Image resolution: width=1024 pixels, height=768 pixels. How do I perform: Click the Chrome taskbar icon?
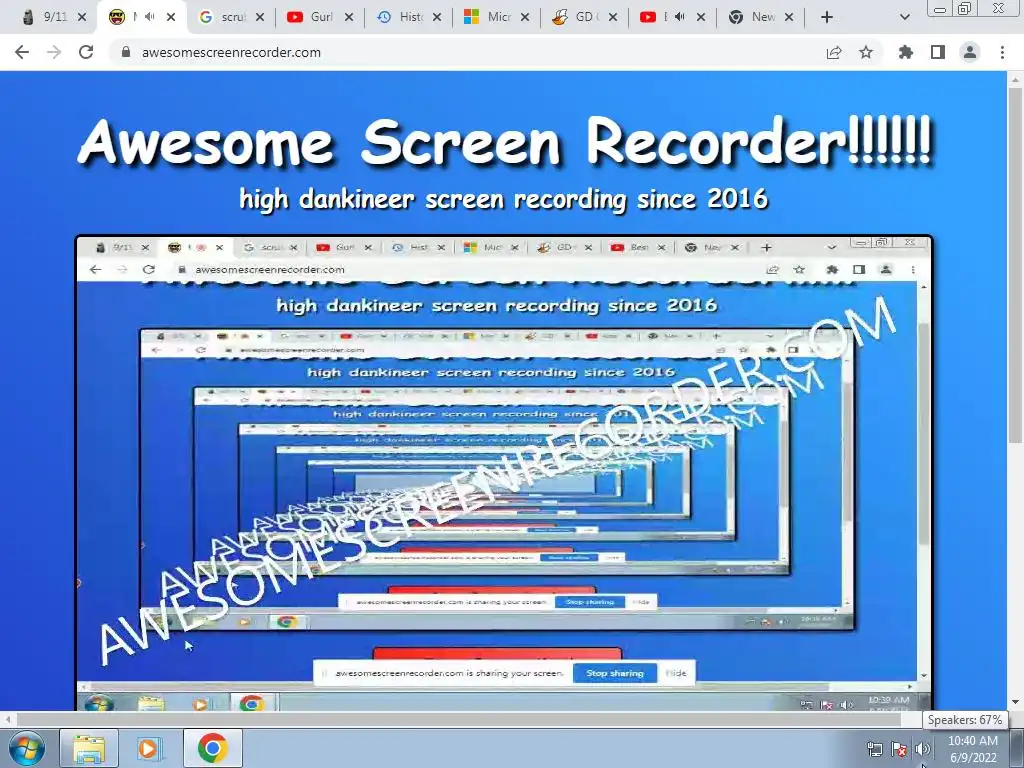tap(212, 748)
